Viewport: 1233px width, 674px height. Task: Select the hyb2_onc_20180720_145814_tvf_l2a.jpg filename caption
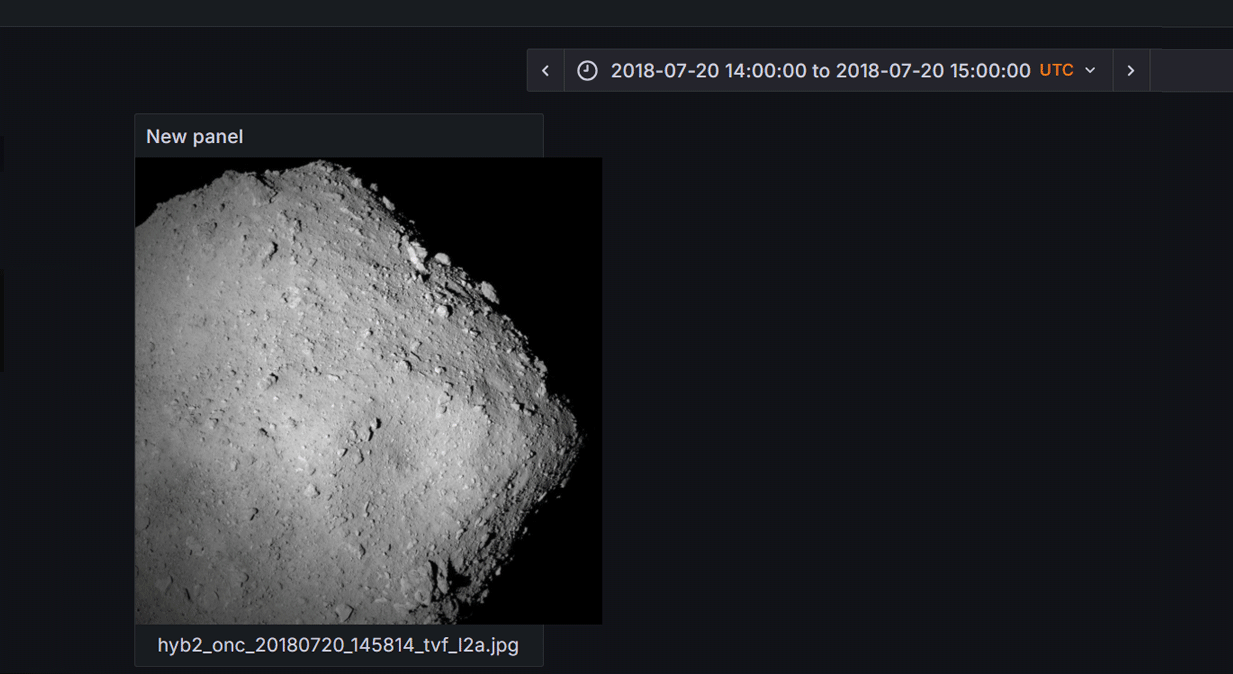(x=338, y=645)
